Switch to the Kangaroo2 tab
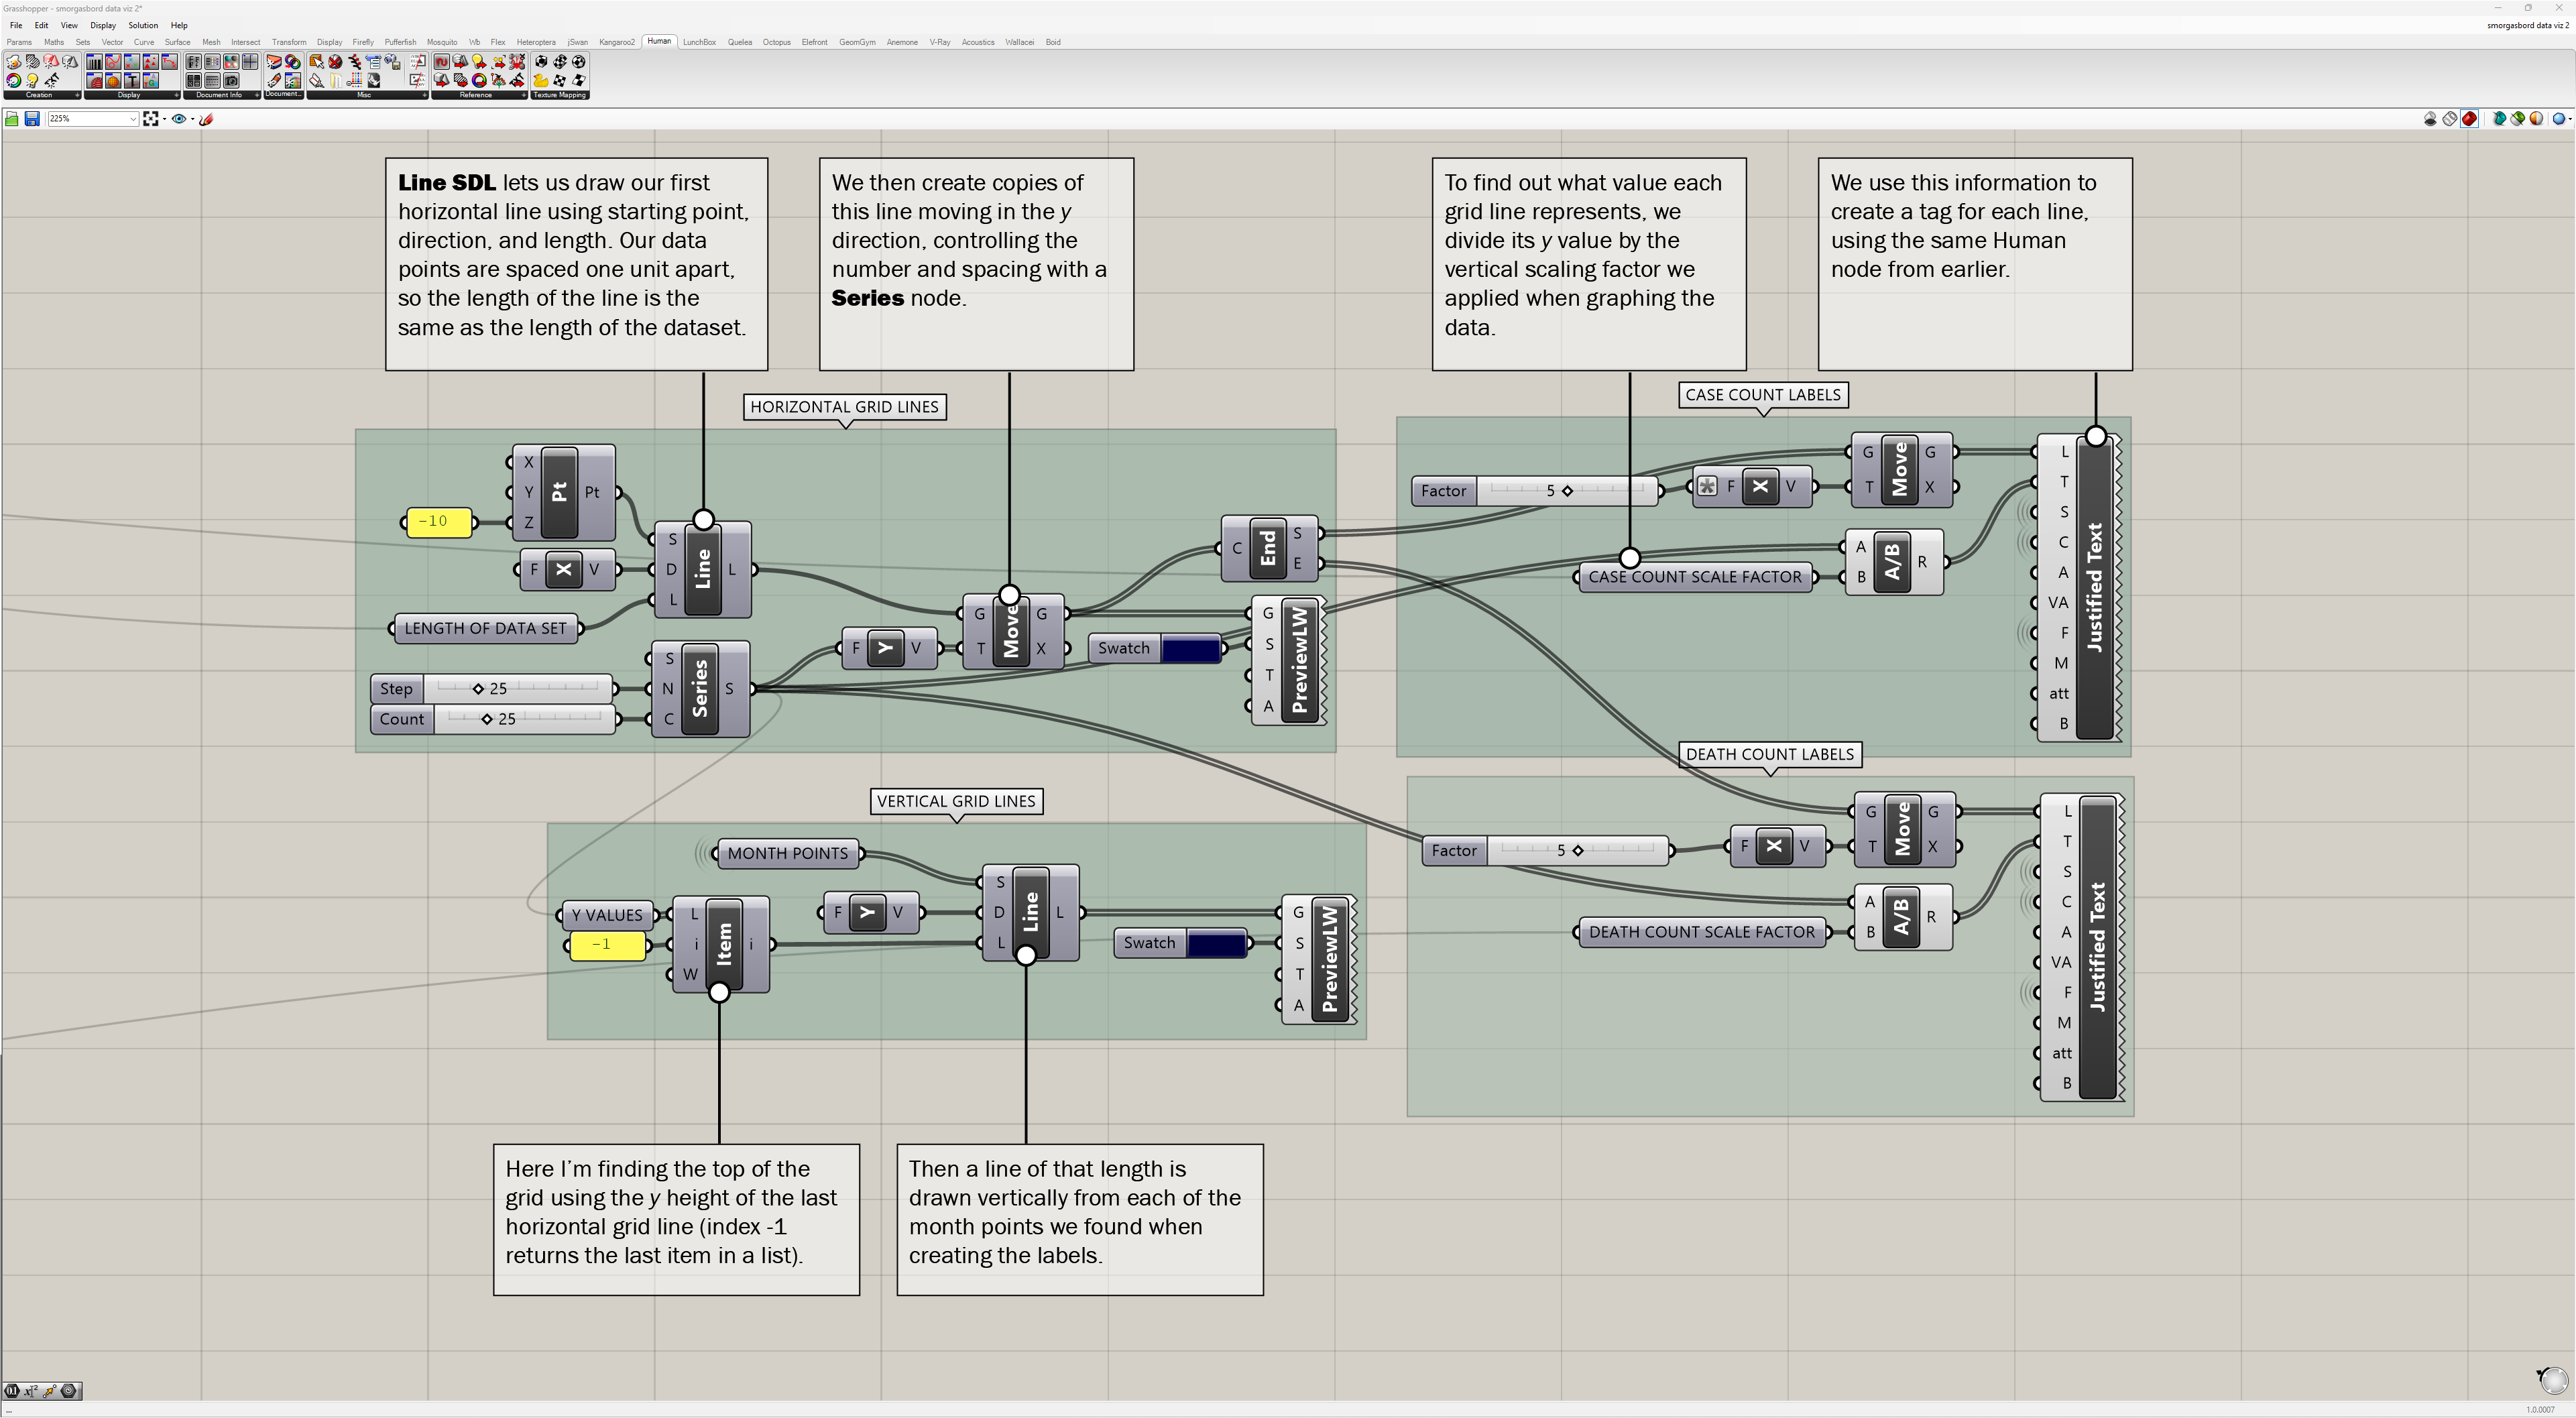The width and height of the screenshot is (2576, 1418). click(616, 42)
